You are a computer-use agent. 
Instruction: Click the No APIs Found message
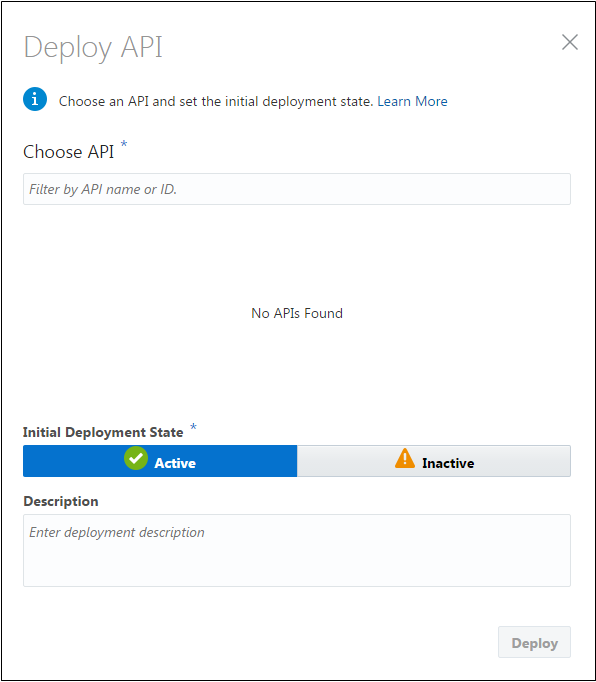click(297, 313)
